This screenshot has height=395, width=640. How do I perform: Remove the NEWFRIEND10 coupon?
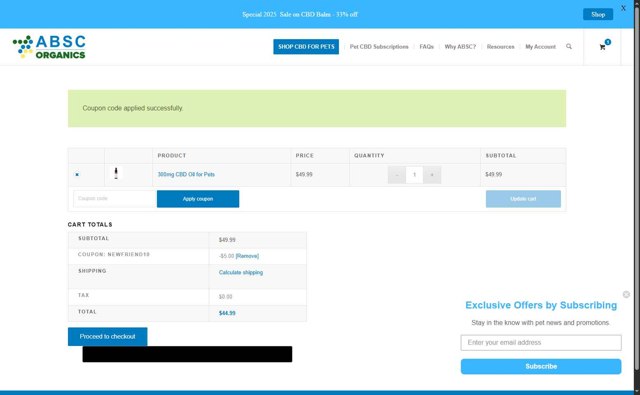pos(247,256)
